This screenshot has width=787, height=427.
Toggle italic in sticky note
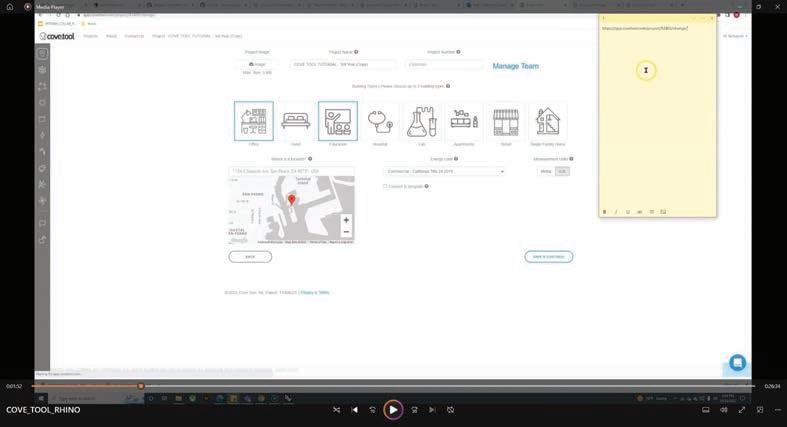tap(616, 212)
